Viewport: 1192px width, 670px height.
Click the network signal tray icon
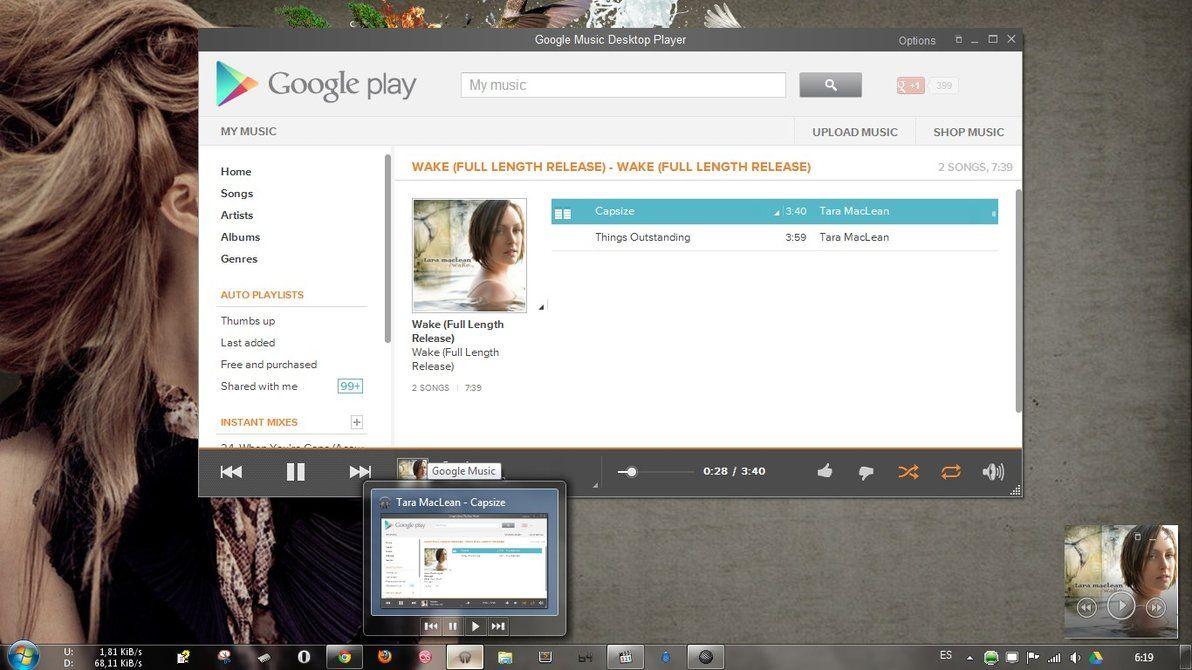pyautogui.click(x=1054, y=658)
